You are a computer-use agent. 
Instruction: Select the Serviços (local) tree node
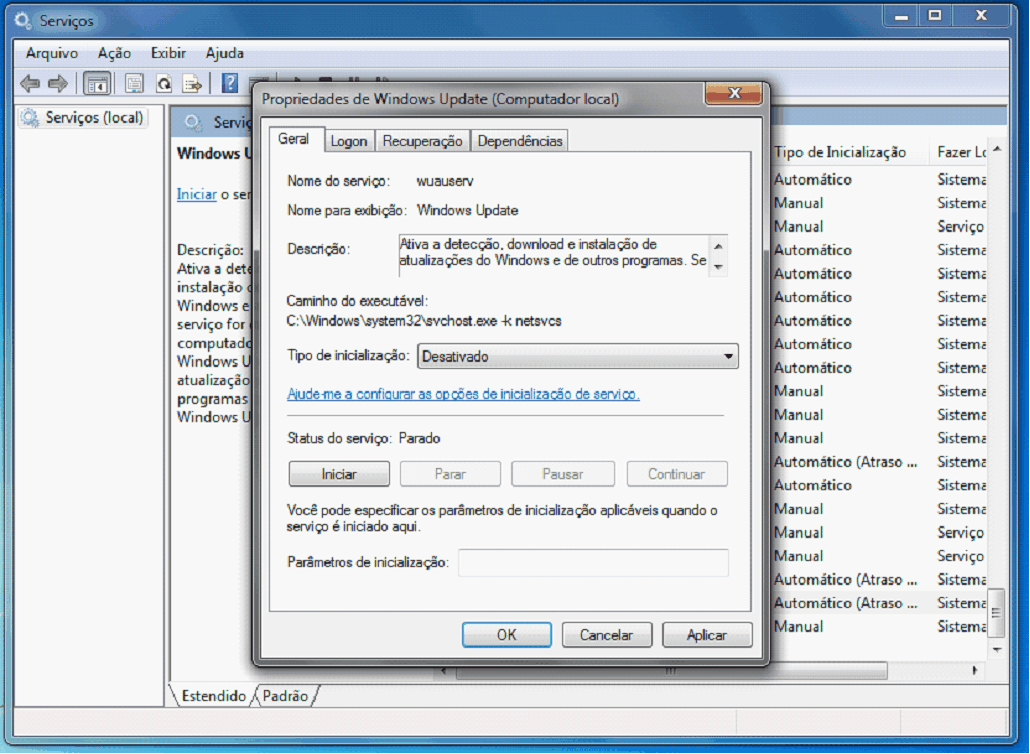94,118
